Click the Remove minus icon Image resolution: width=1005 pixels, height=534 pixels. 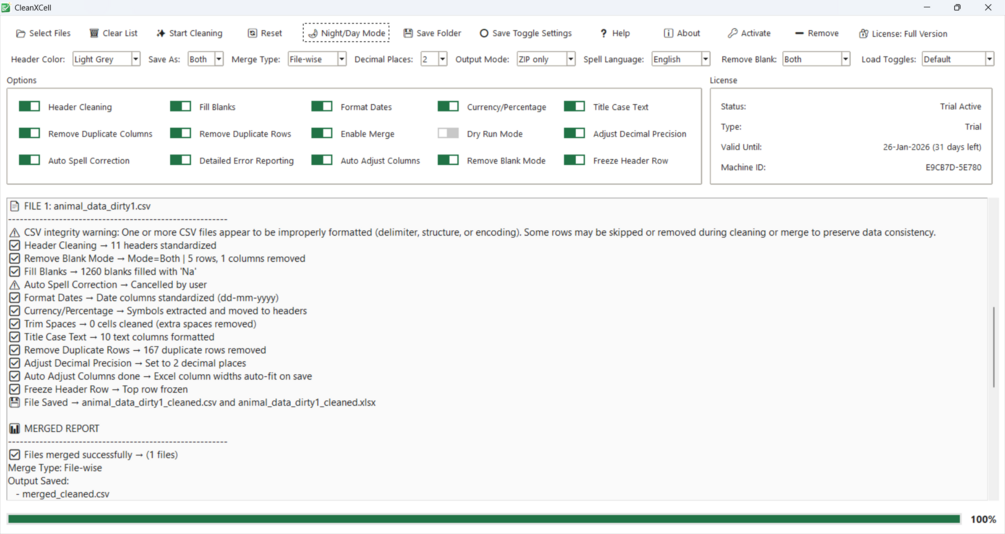pyautogui.click(x=799, y=33)
